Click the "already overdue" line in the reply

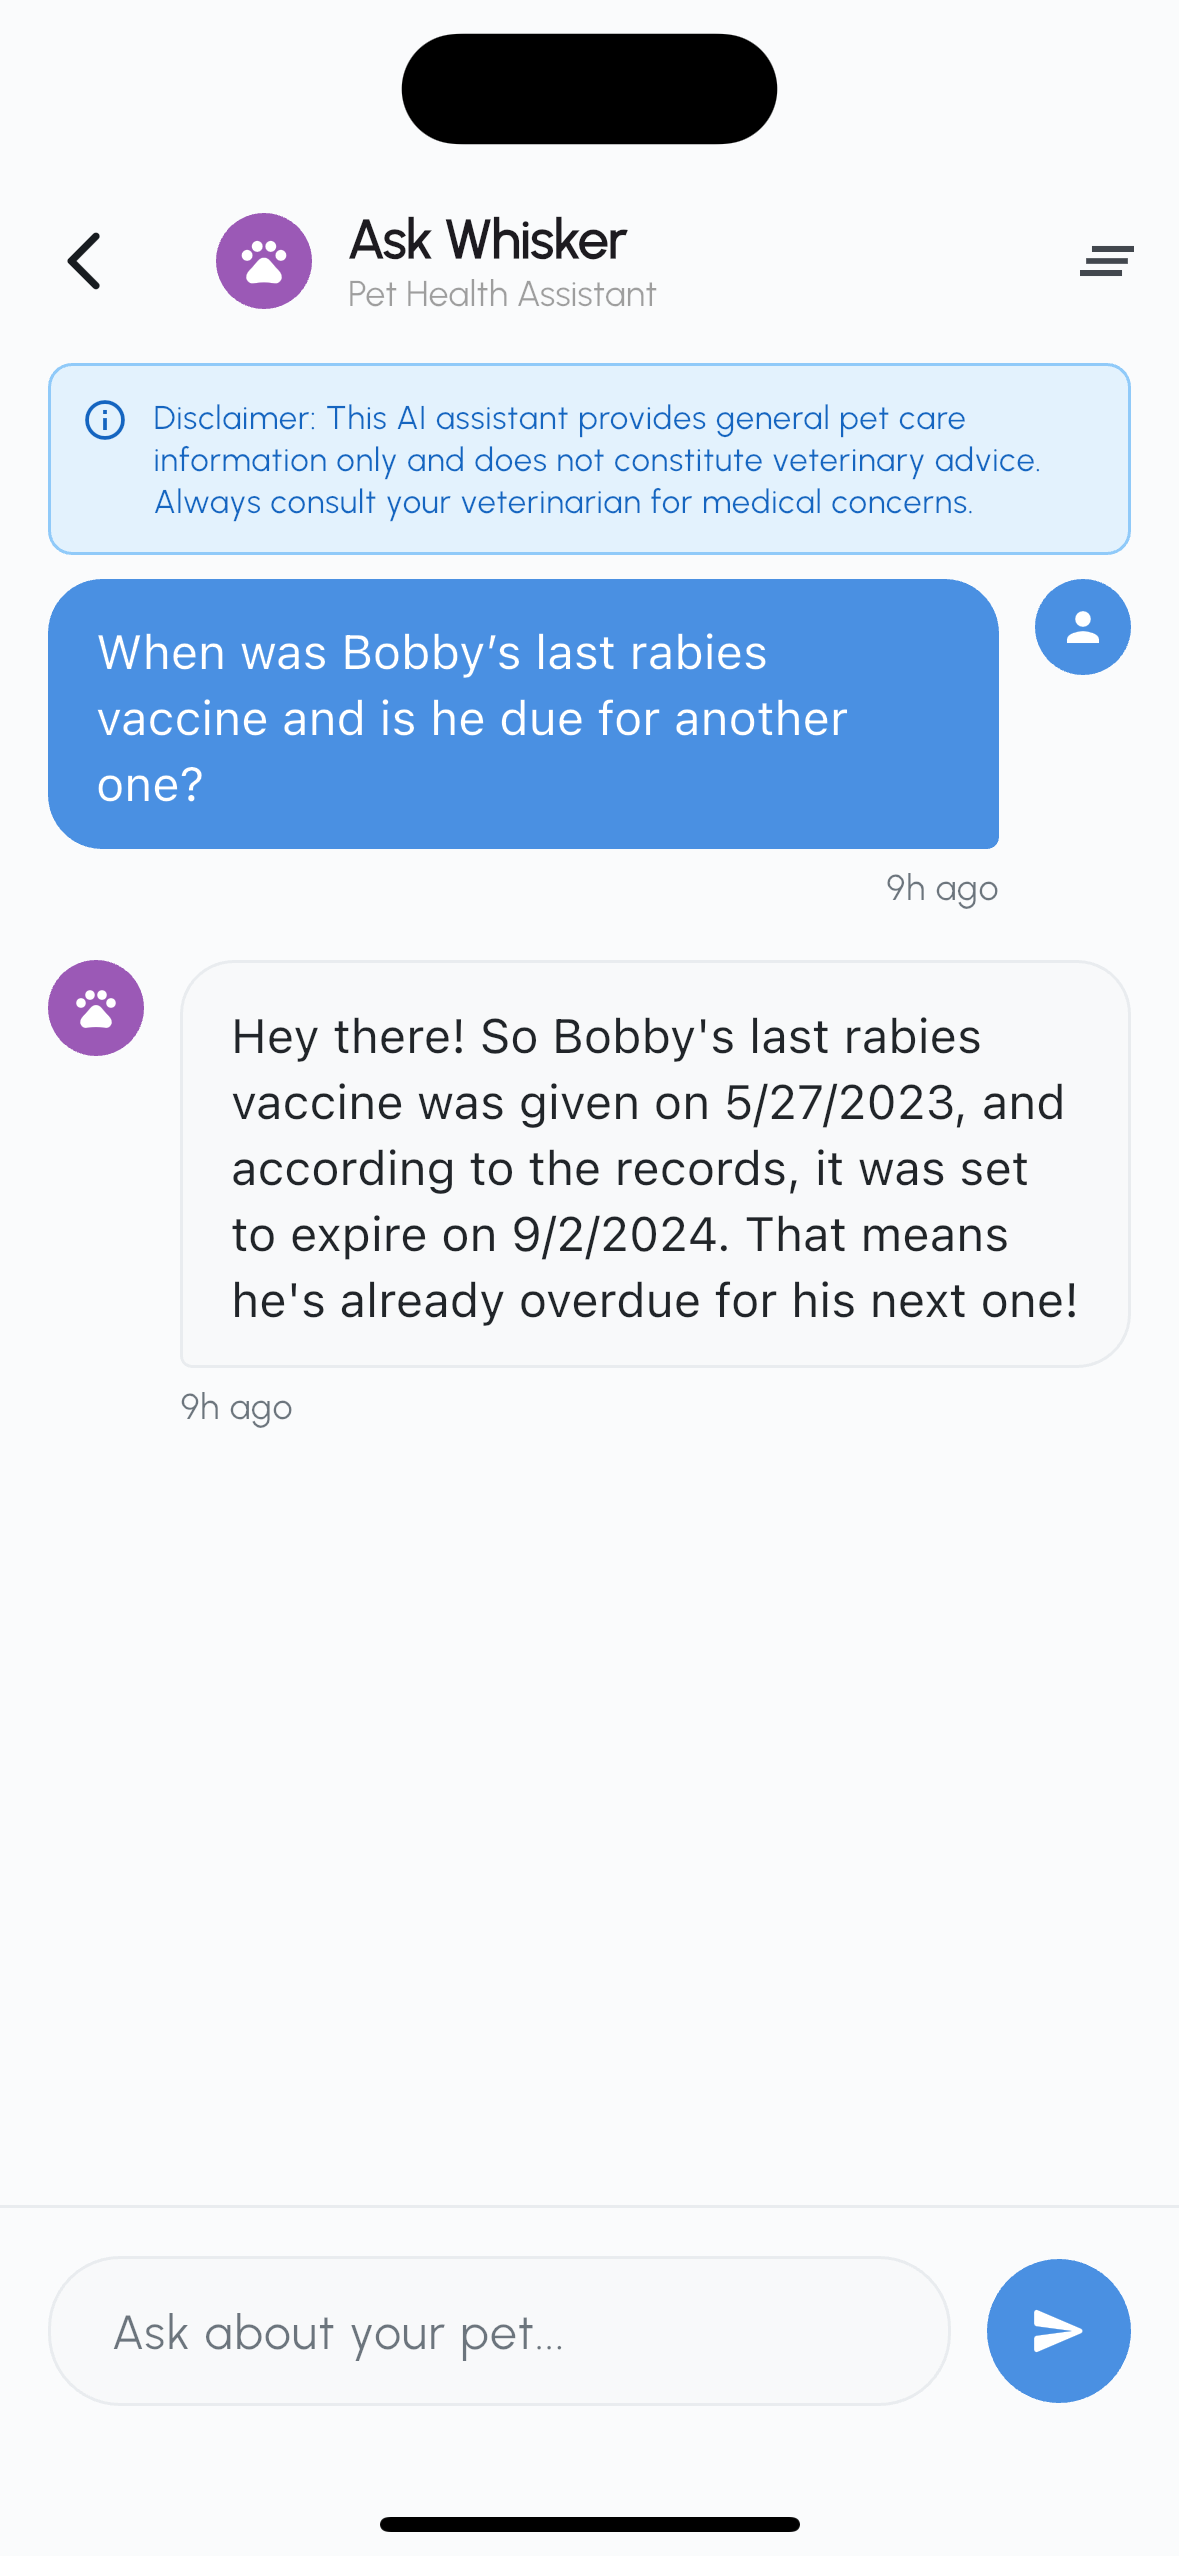point(655,1301)
